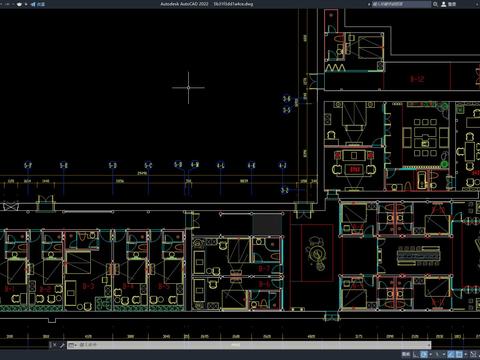Open the user account sign-in icon

pos(444,4)
